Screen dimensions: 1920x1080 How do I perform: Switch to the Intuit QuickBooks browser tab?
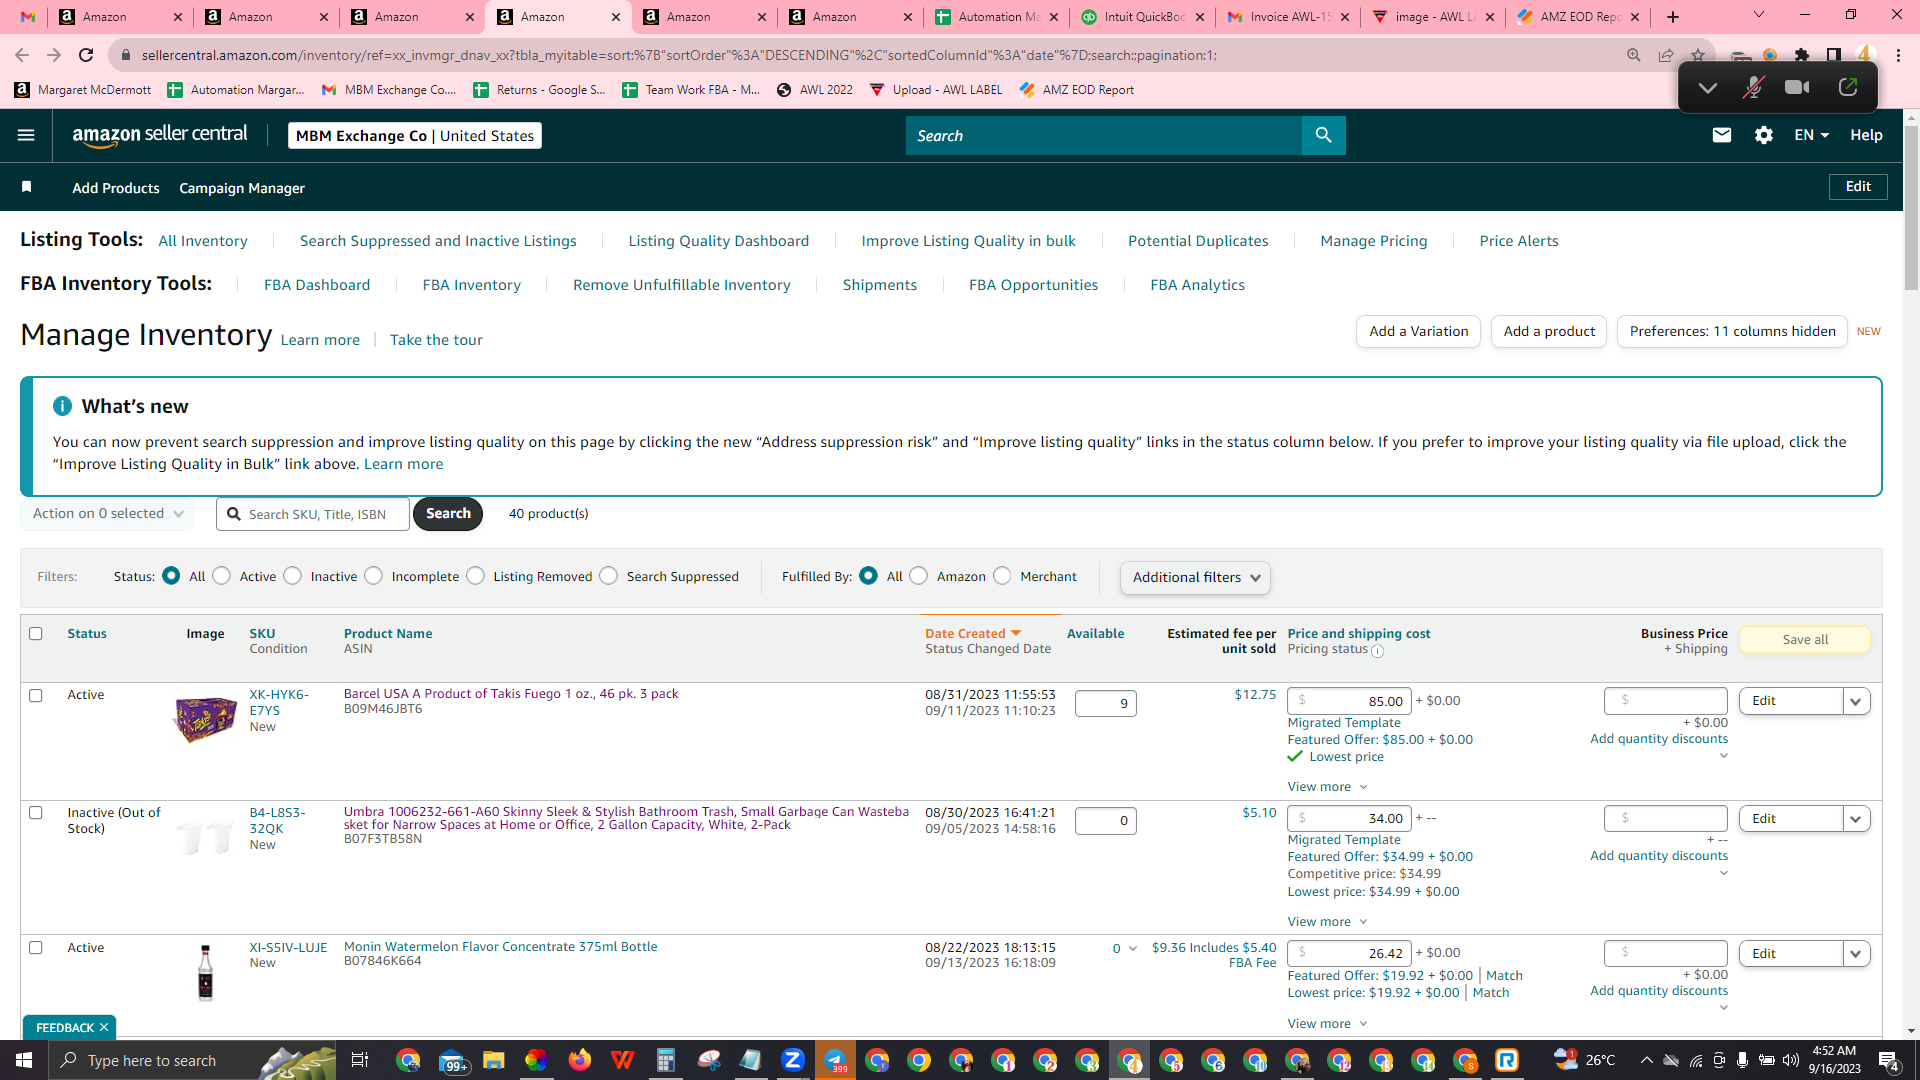1142,17
